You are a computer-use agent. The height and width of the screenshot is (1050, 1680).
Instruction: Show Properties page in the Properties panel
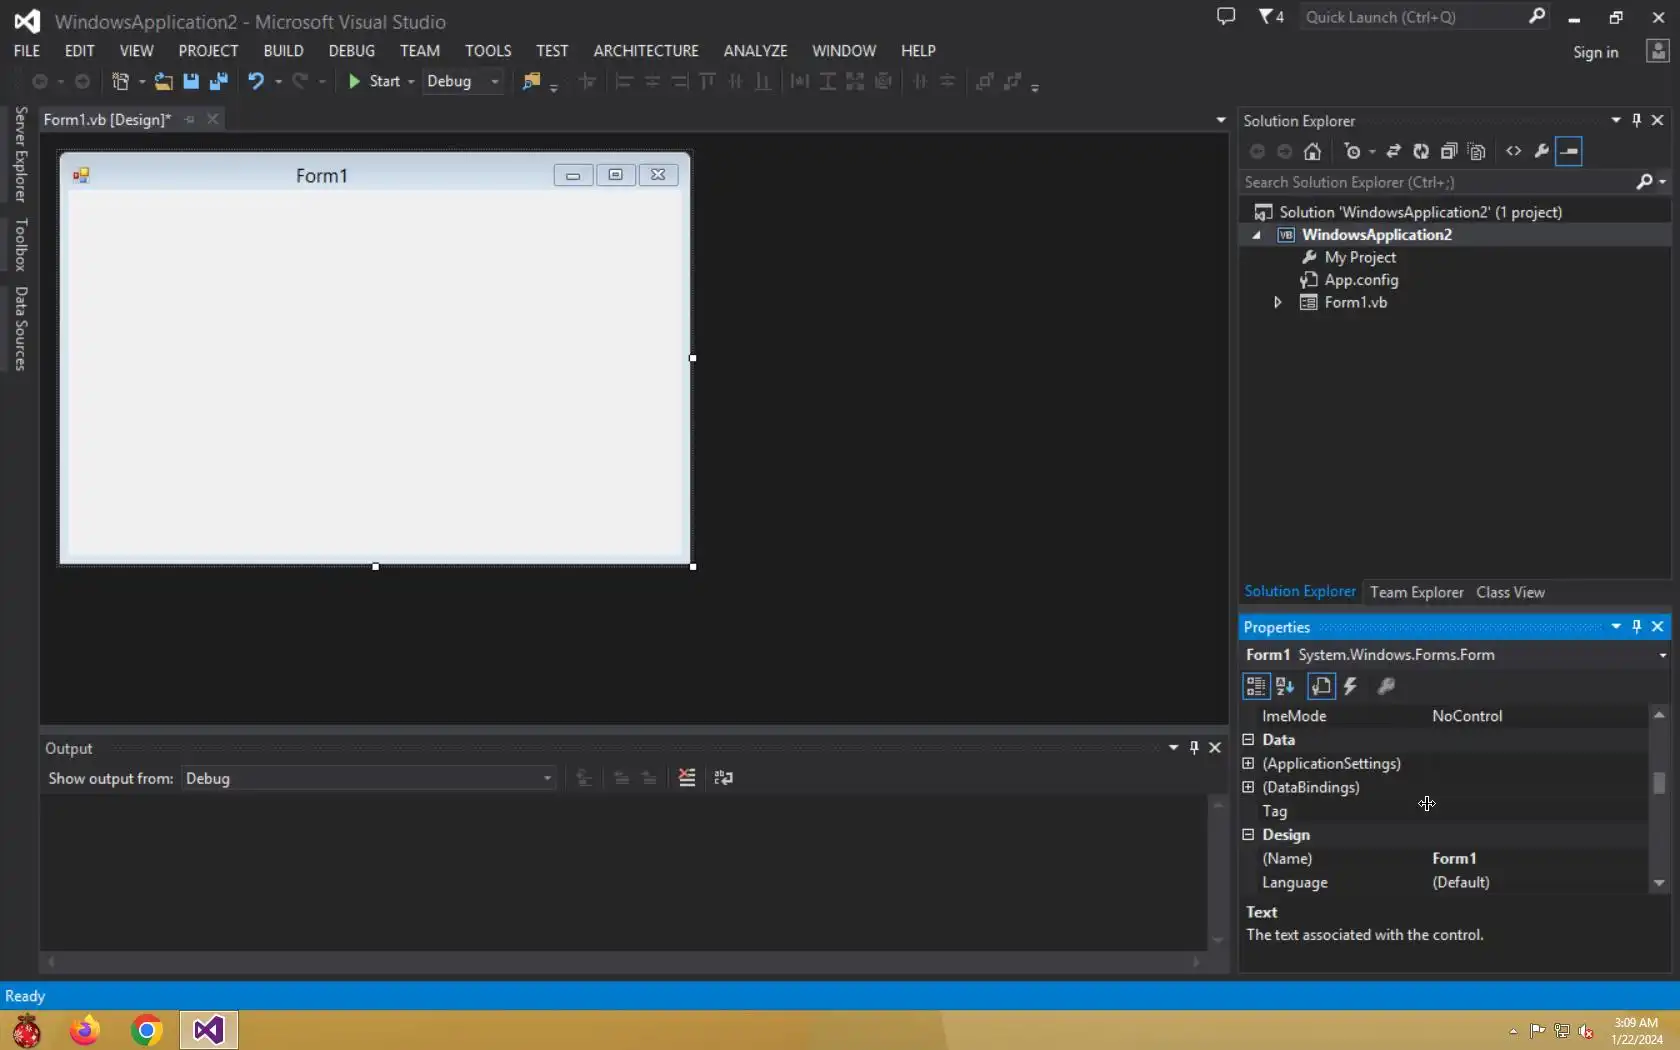[x=1321, y=686]
